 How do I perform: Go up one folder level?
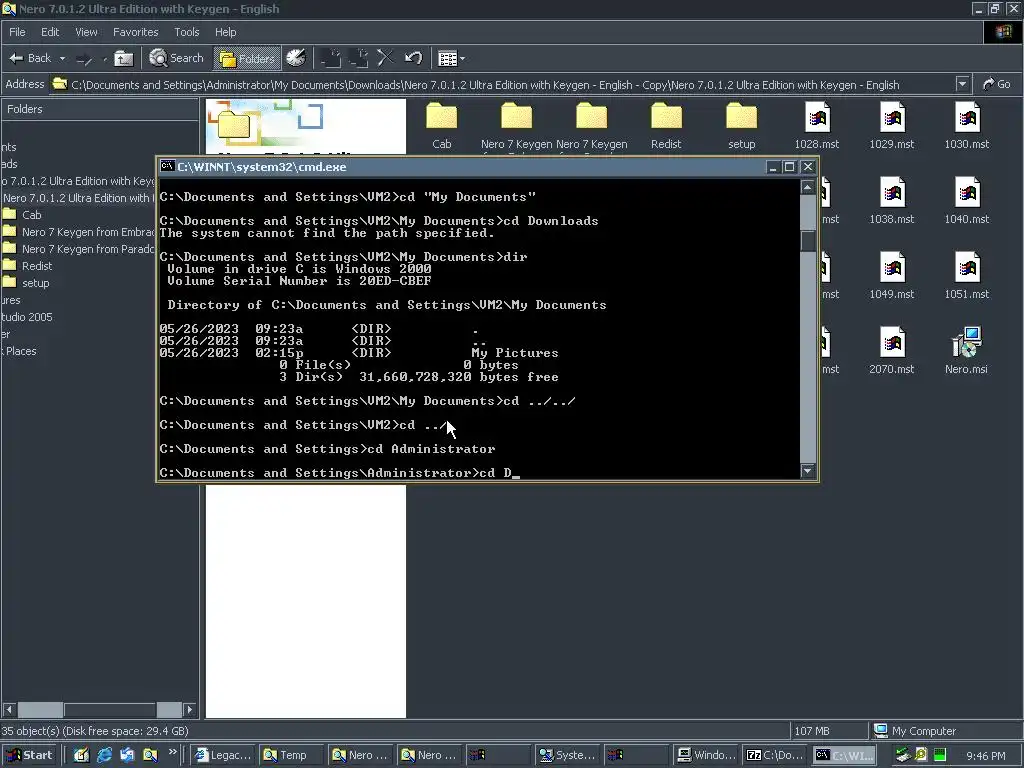pyautogui.click(x=123, y=58)
